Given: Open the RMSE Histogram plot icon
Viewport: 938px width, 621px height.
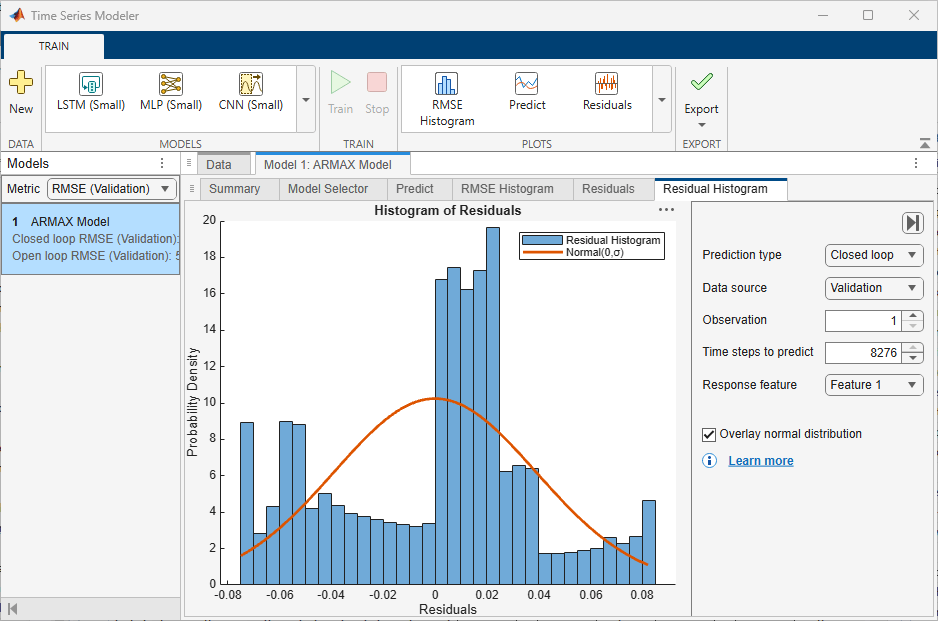Looking at the screenshot, I should coord(446,84).
